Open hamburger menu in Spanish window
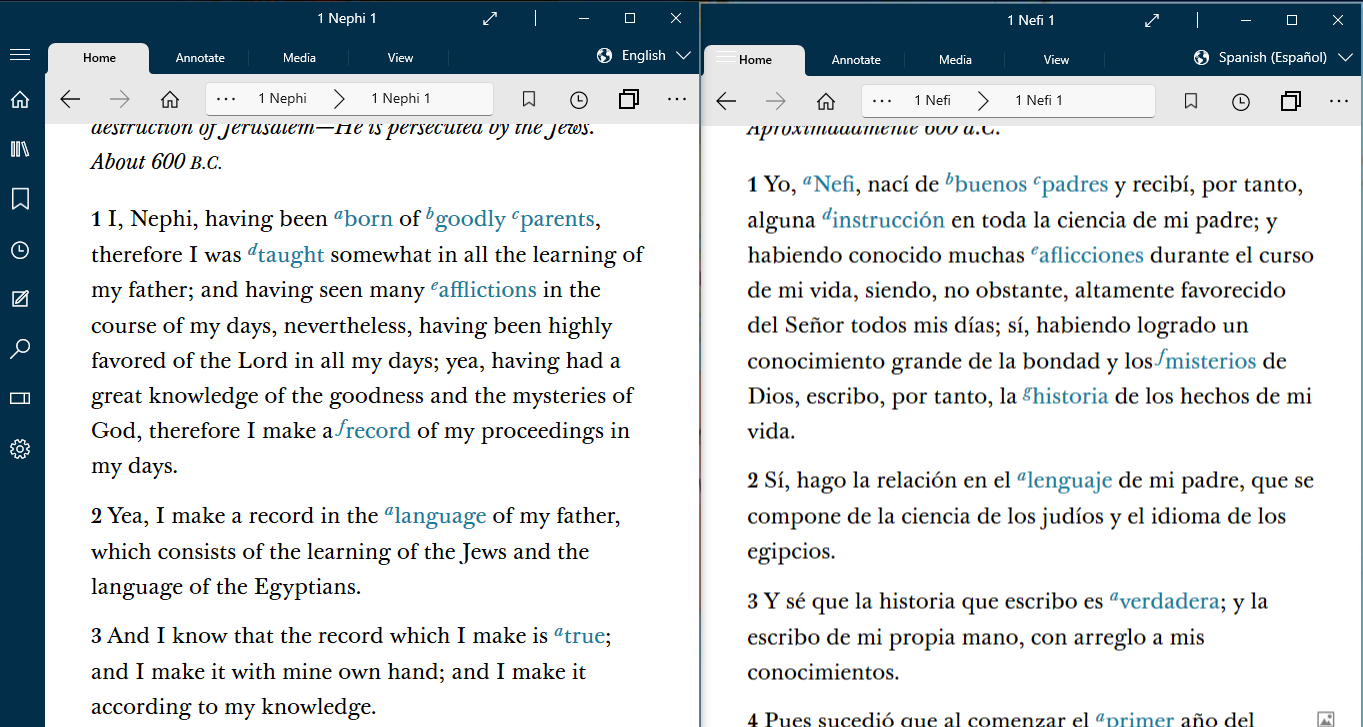This screenshot has width=1363, height=727. (x=727, y=56)
